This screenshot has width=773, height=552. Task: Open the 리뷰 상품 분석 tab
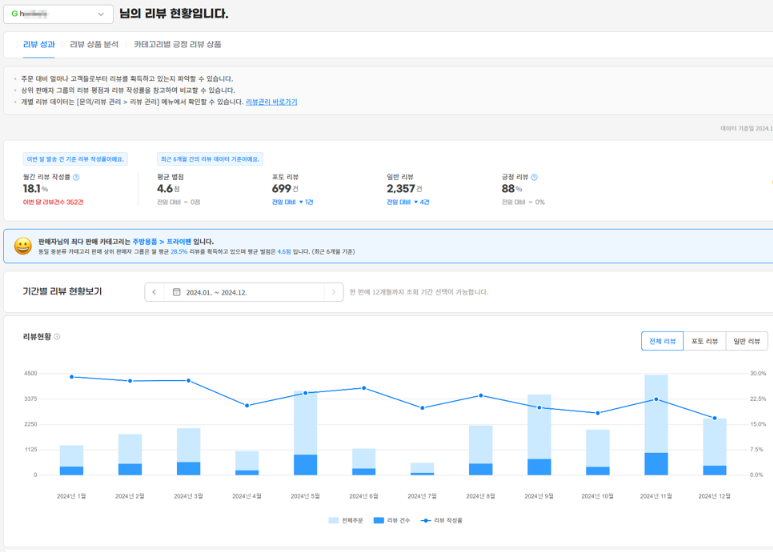(94, 44)
